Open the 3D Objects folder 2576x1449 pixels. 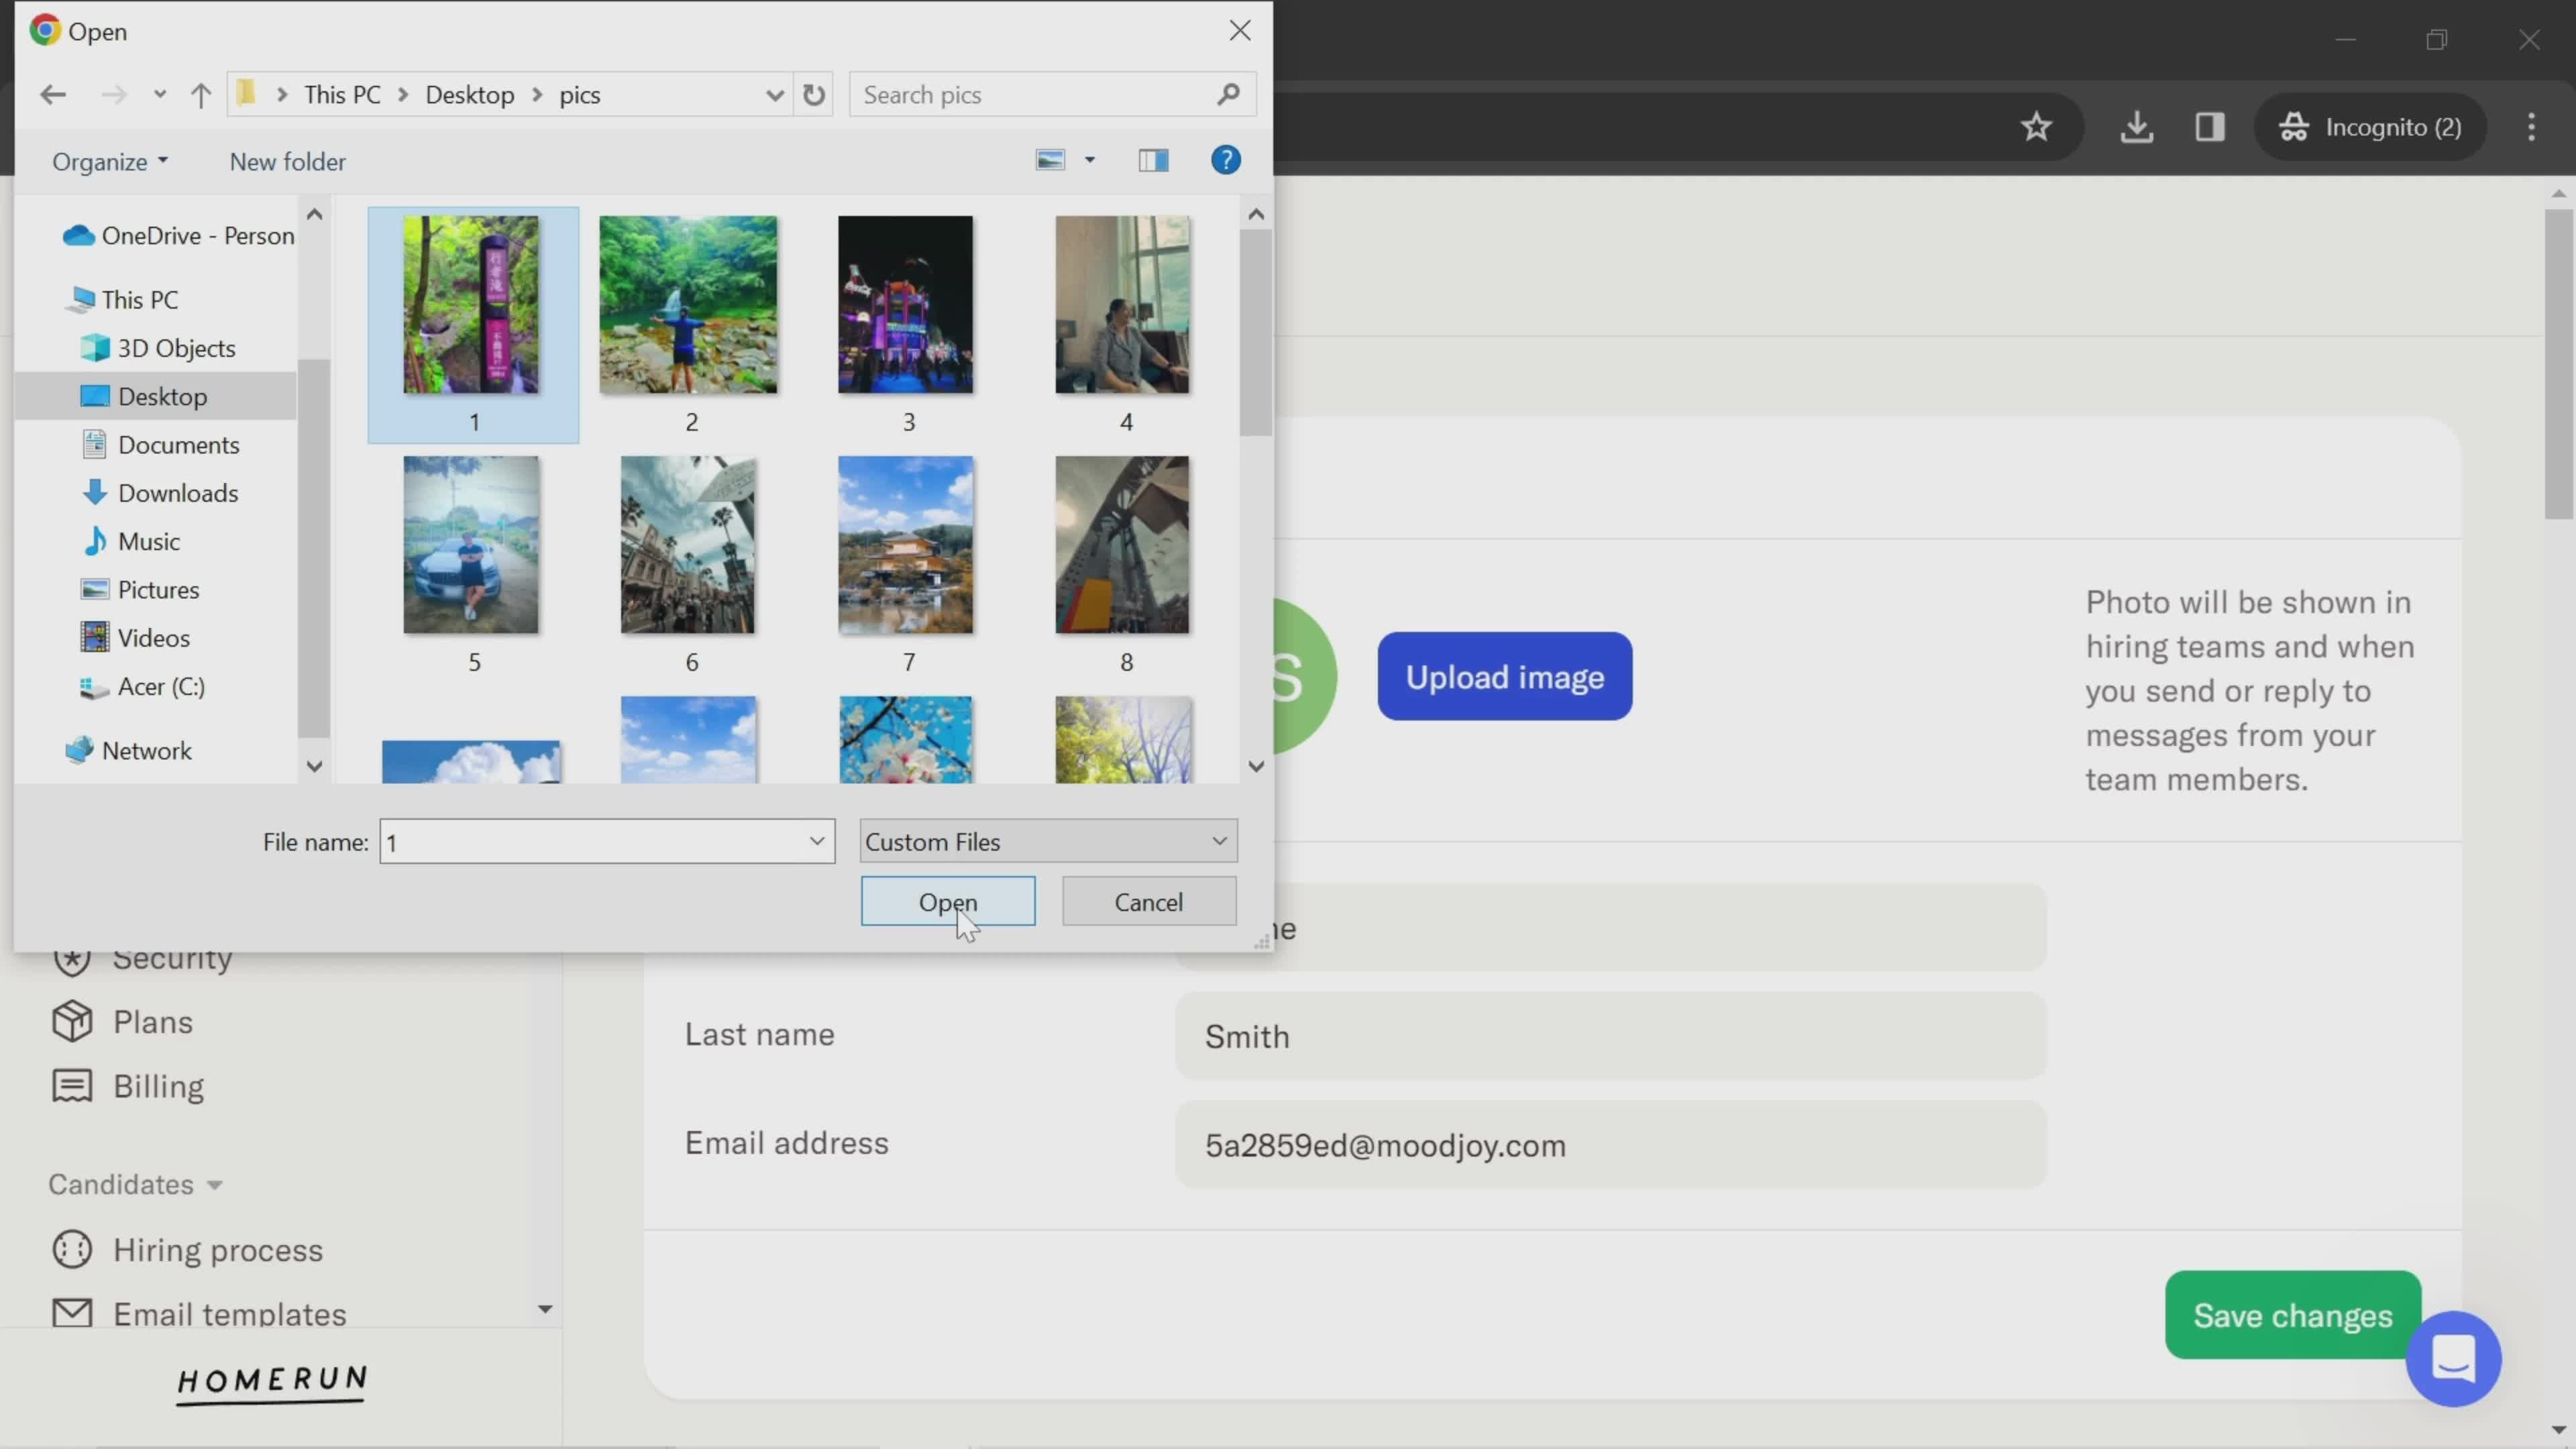[175, 347]
